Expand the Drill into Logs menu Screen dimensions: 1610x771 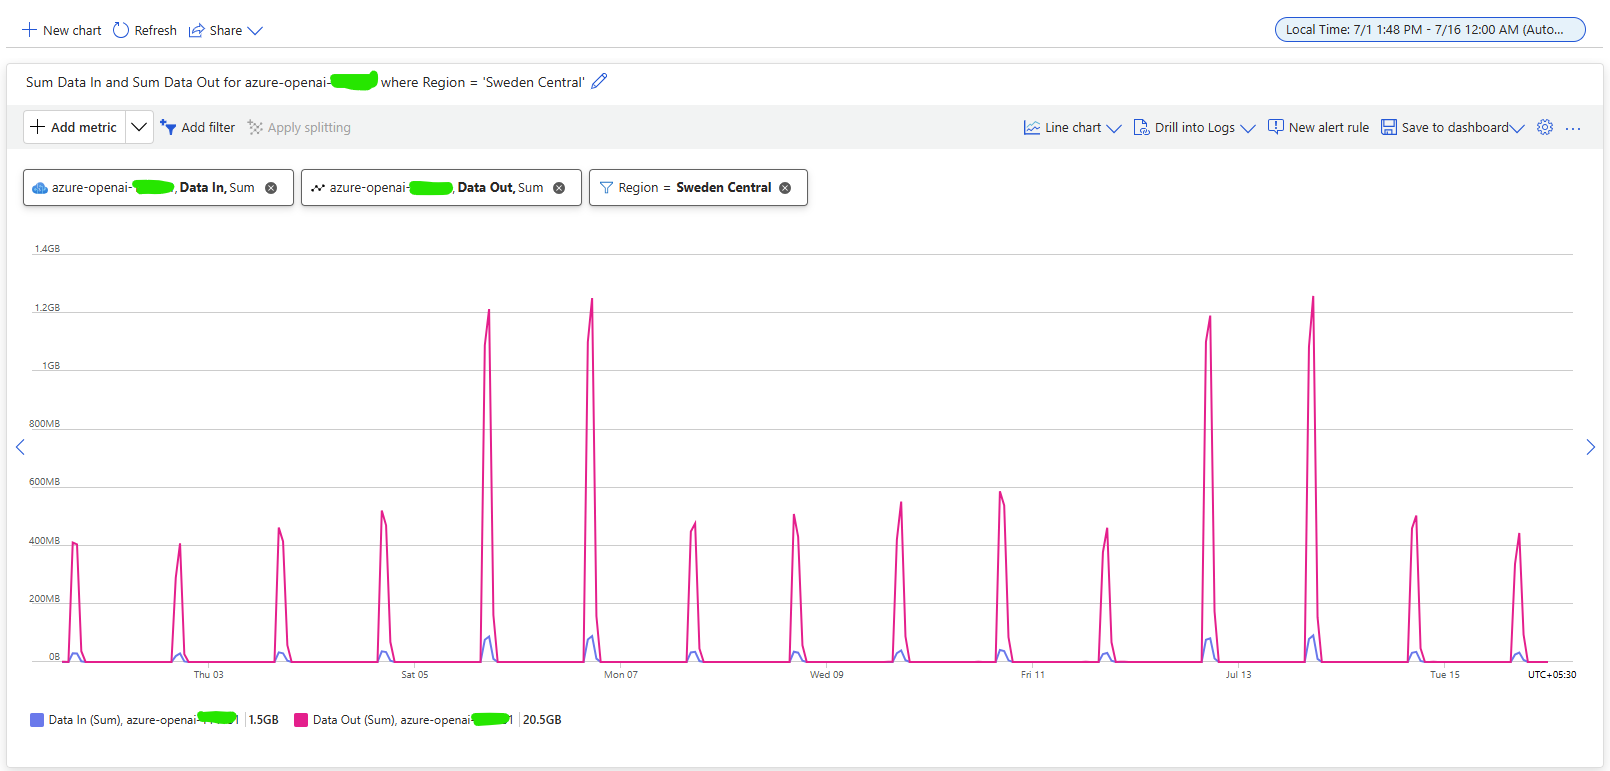1194,127
